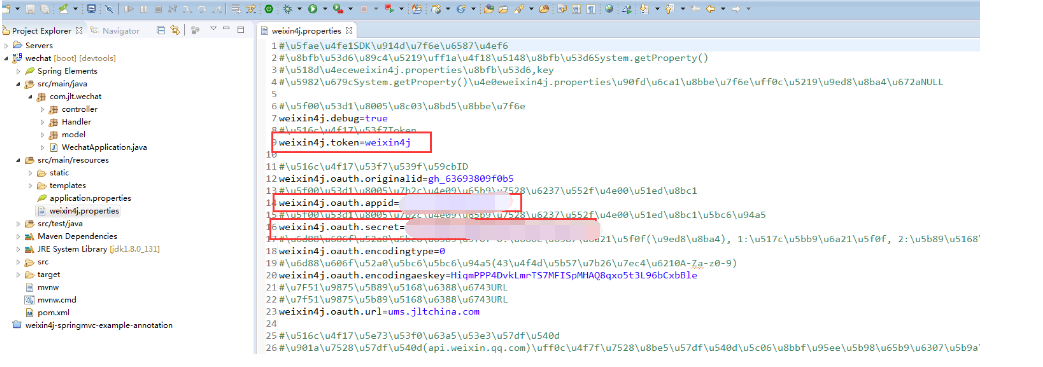Click the weixin4j.token=weixin4j line

pos(345,142)
